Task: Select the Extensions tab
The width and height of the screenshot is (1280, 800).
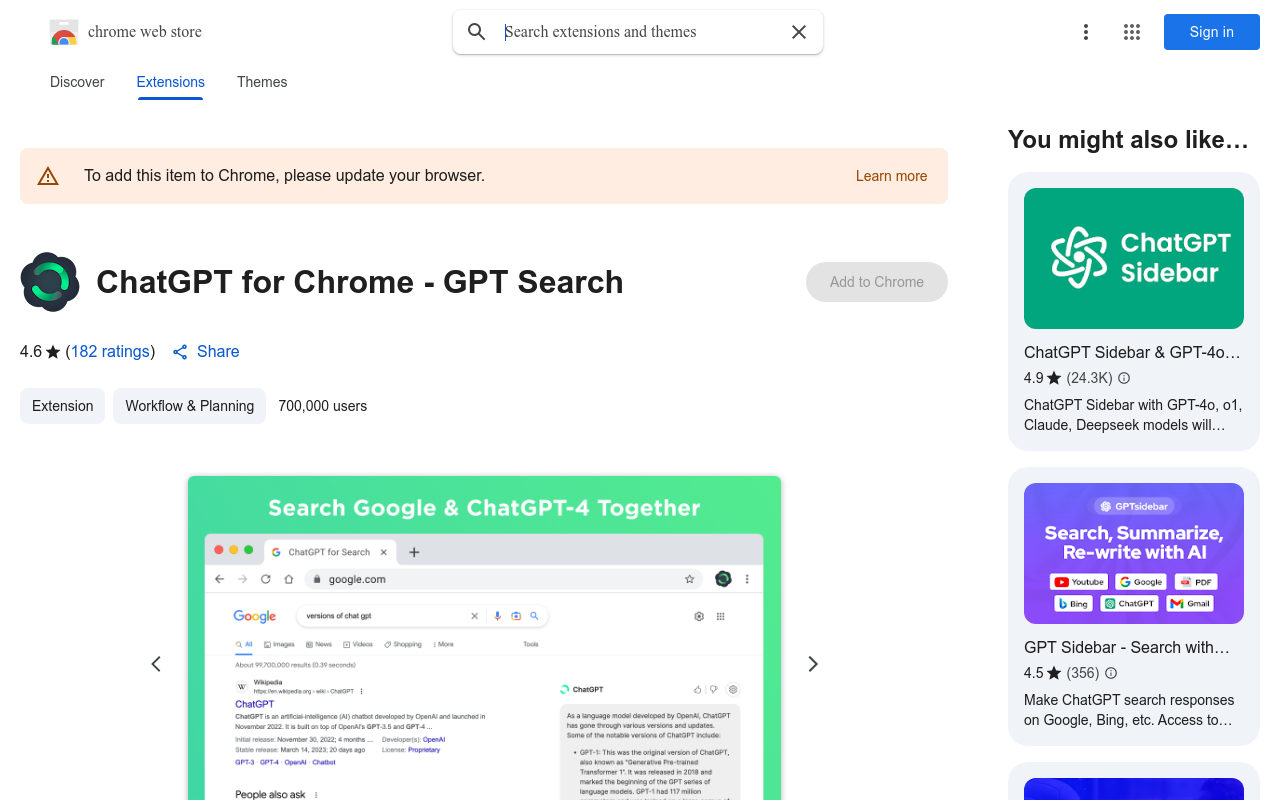Action: click(170, 82)
